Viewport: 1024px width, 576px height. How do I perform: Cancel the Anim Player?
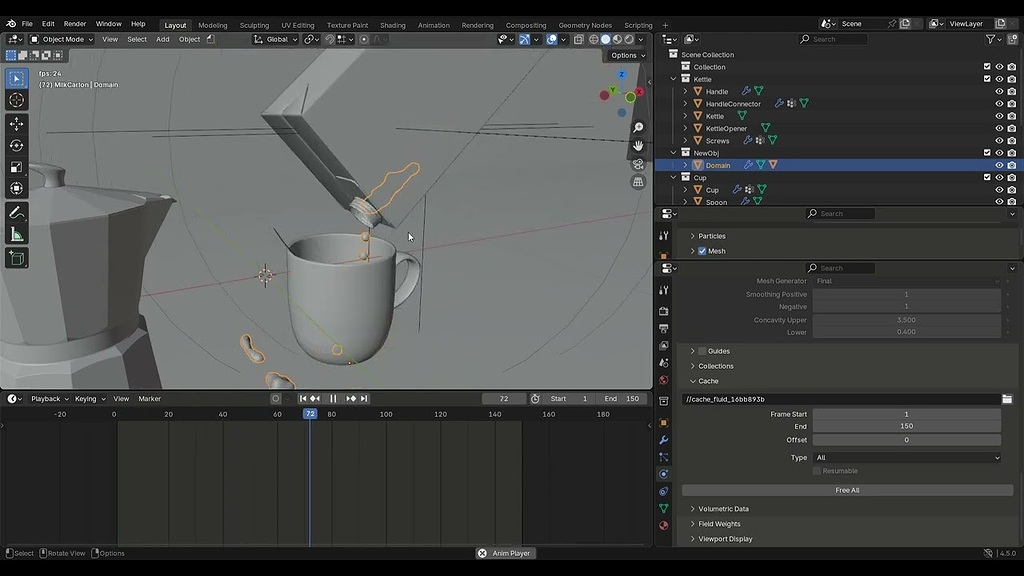(482, 553)
